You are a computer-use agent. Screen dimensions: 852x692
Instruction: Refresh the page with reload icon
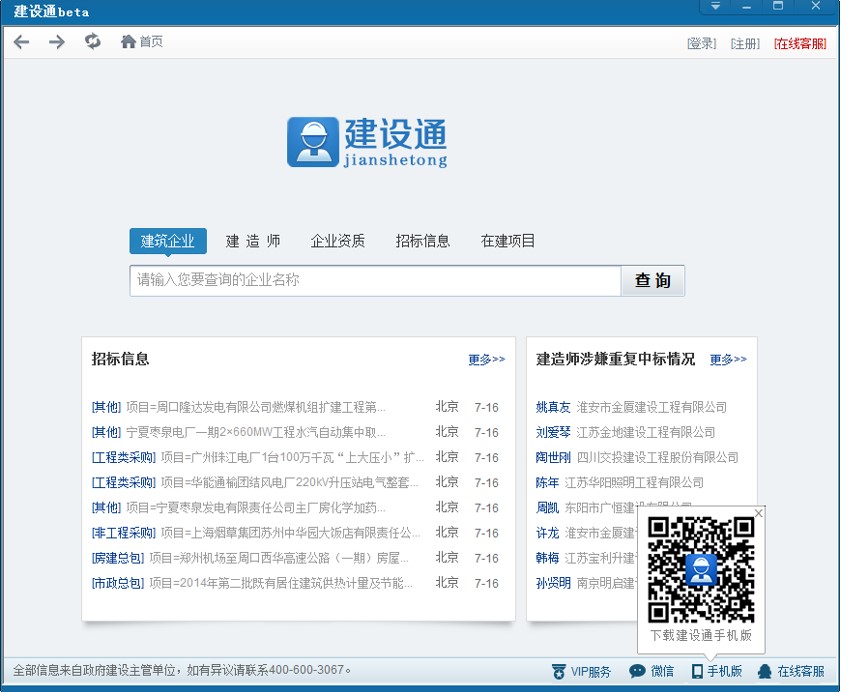point(93,41)
